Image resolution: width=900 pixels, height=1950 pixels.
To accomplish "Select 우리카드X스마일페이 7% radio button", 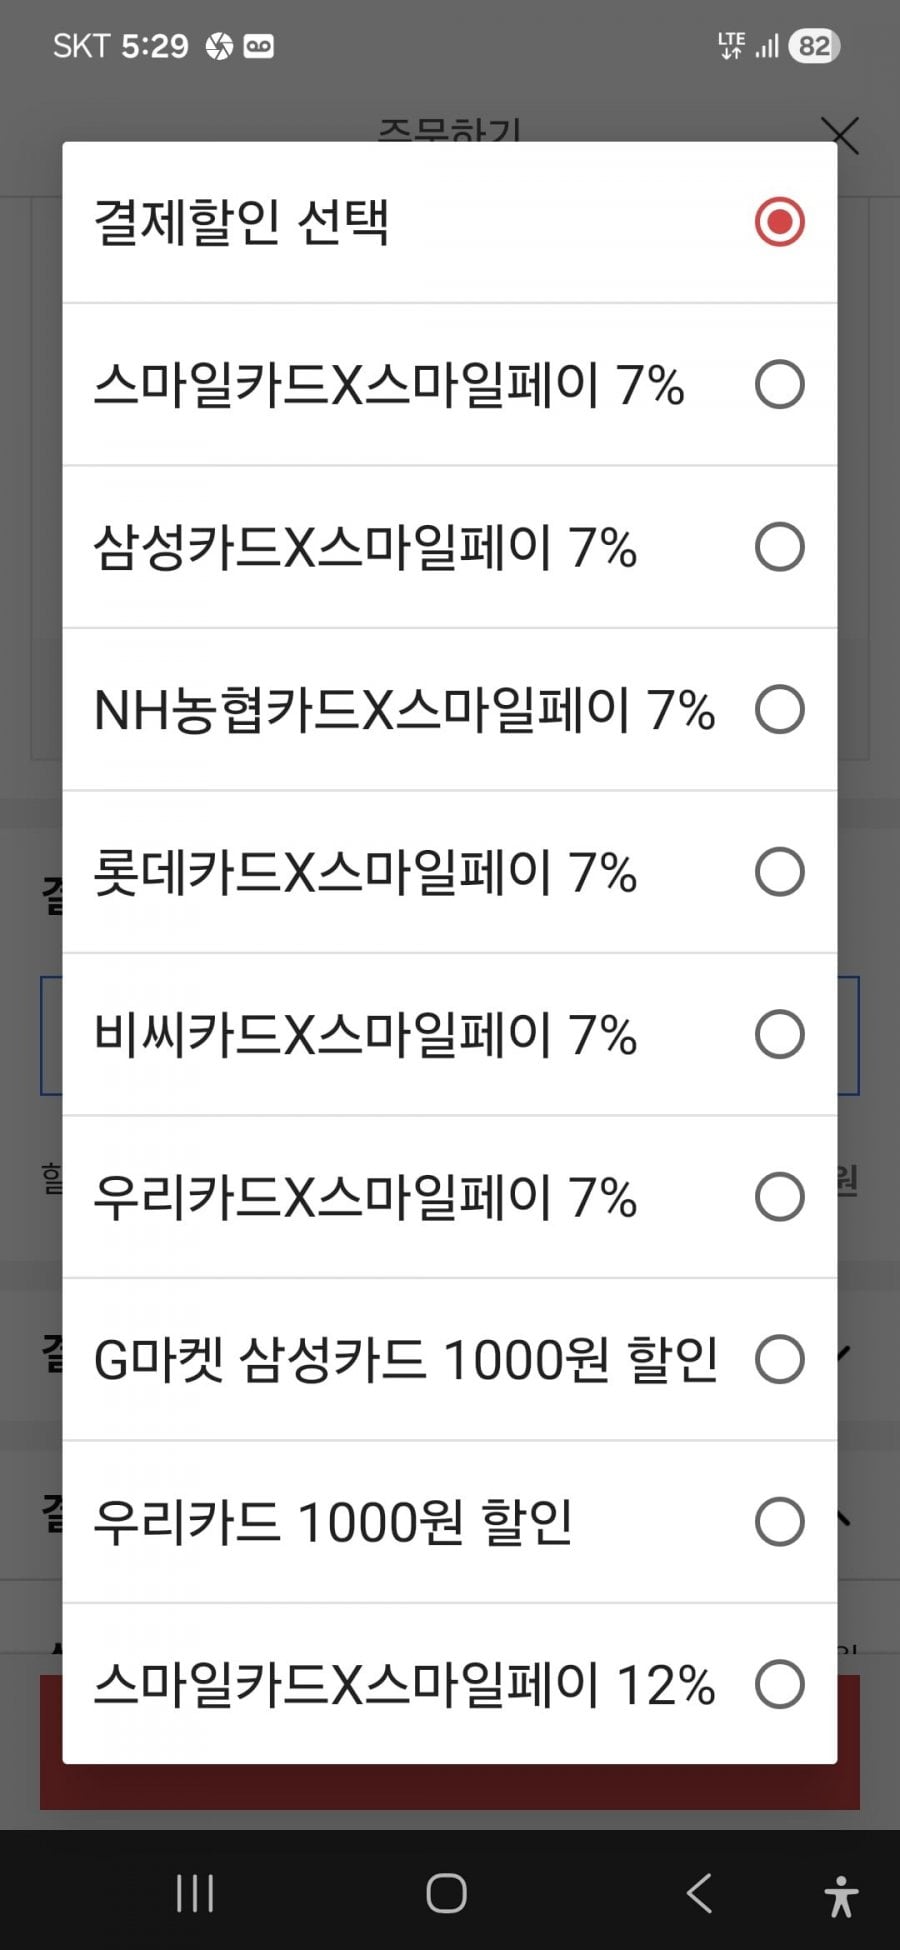I will click(779, 1197).
